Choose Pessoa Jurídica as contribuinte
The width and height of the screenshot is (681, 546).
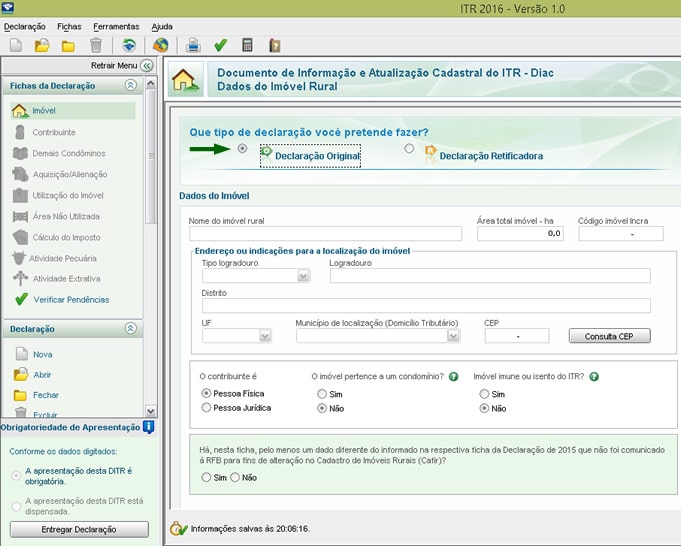pyautogui.click(x=206, y=407)
